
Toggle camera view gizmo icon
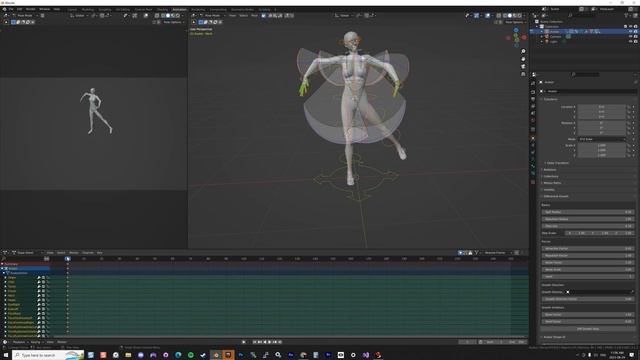pyautogui.click(x=523, y=66)
